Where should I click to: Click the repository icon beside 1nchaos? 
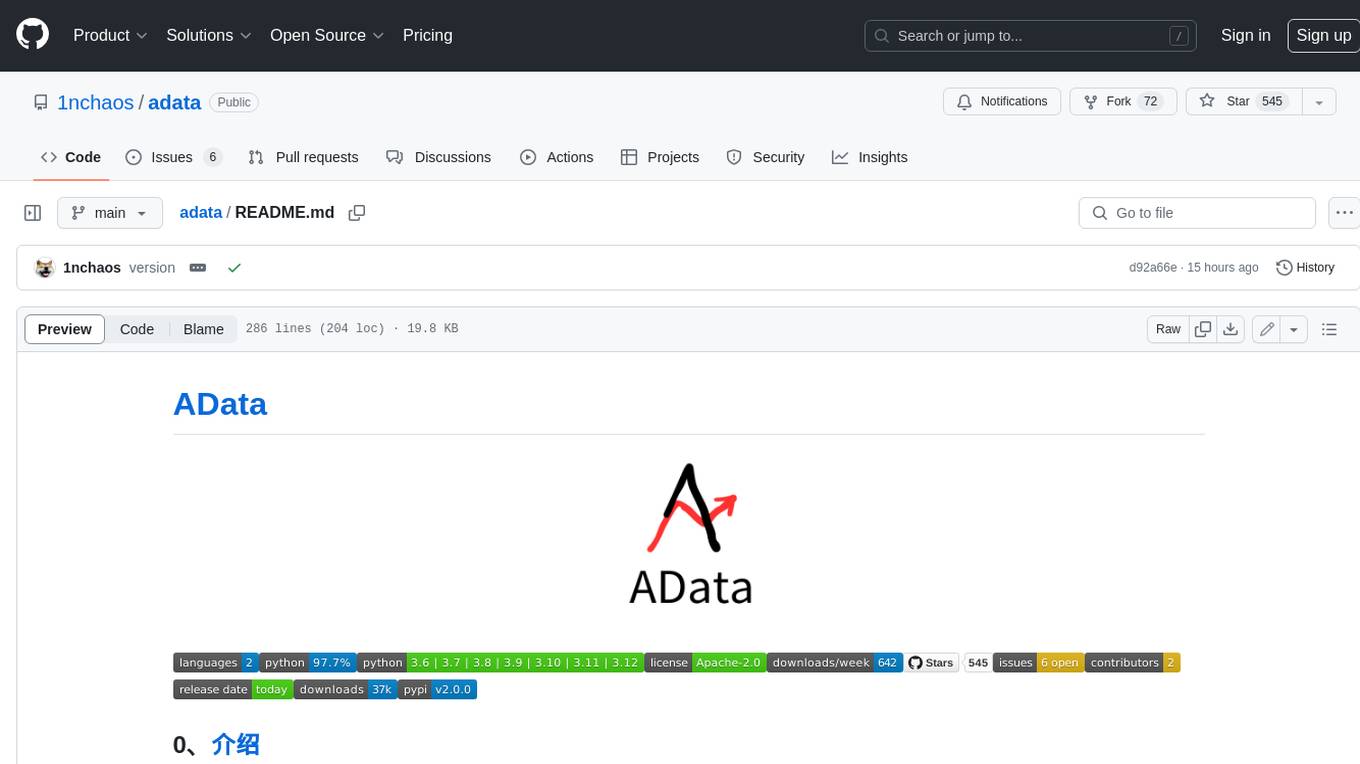(41, 102)
